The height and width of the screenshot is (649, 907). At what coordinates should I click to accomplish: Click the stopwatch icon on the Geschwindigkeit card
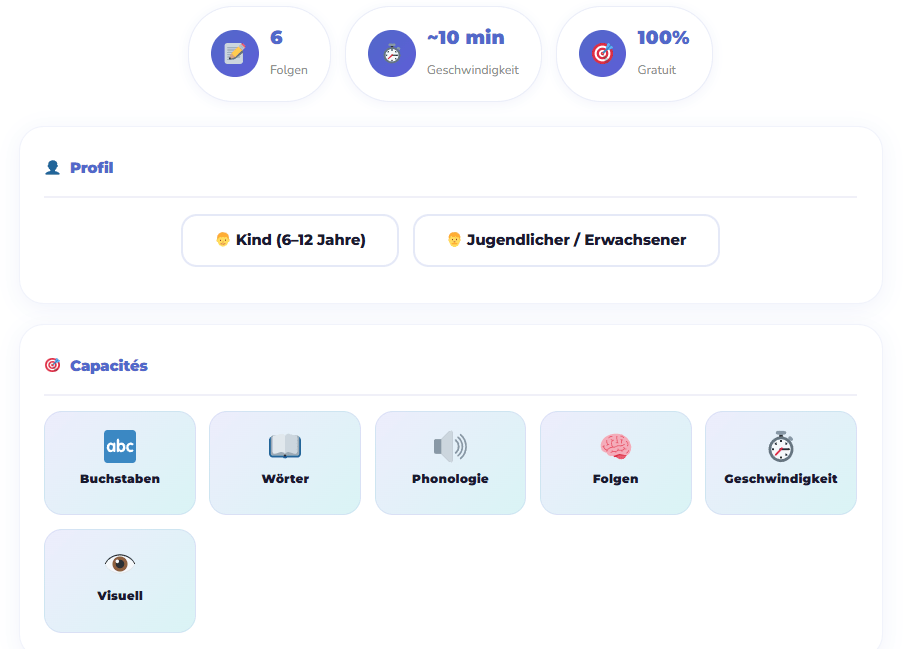point(781,447)
